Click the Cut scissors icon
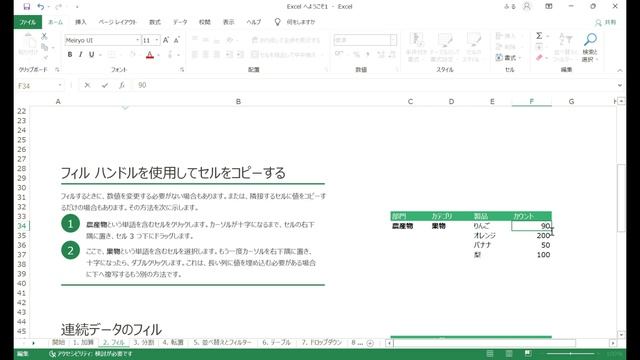Screen dimensions: 640x360 [x=44, y=36]
